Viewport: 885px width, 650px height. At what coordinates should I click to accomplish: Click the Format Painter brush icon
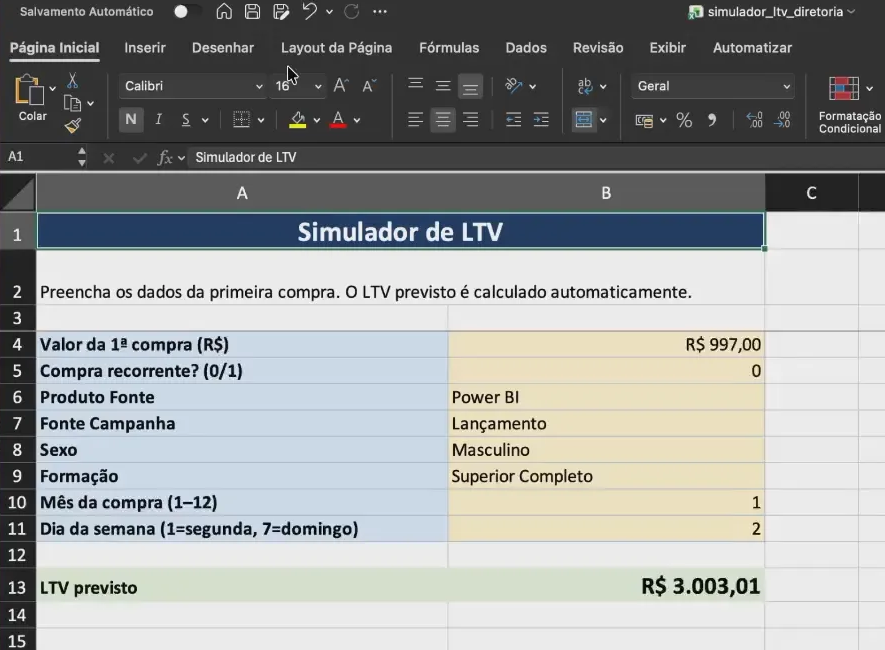pos(73,125)
